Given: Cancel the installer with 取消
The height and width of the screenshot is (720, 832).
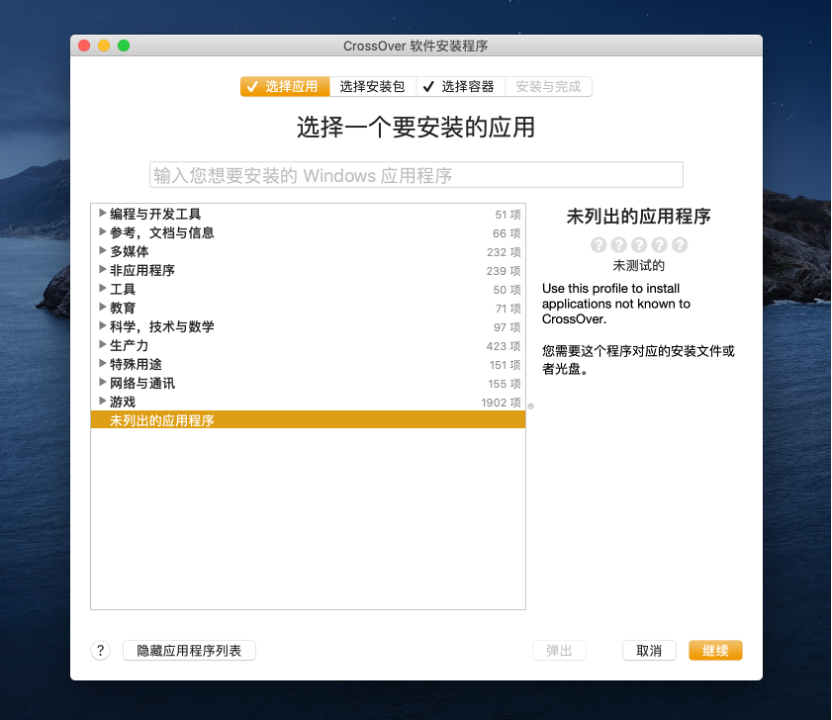Looking at the screenshot, I should click(649, 650).
